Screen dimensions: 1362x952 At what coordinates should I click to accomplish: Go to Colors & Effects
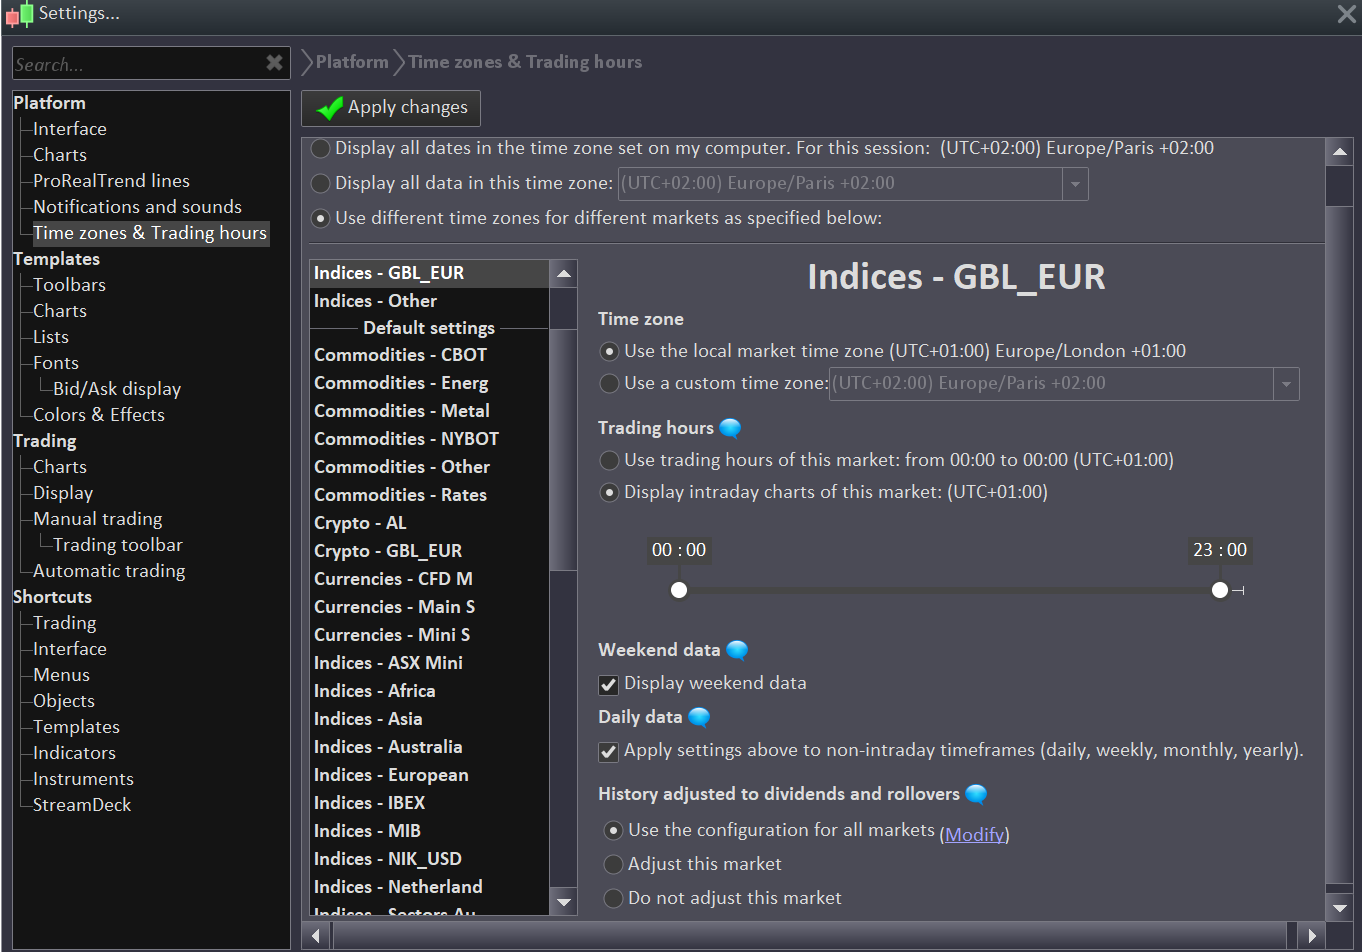click(99, 415)
